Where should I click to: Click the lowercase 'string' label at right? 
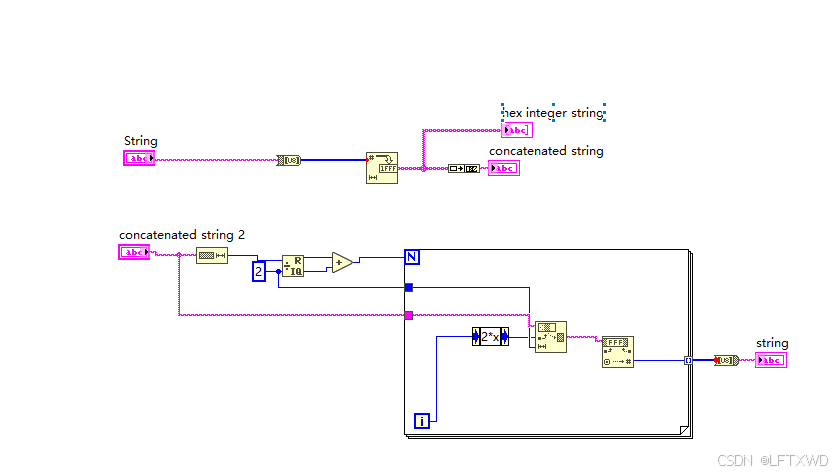[x=772, y=343]
